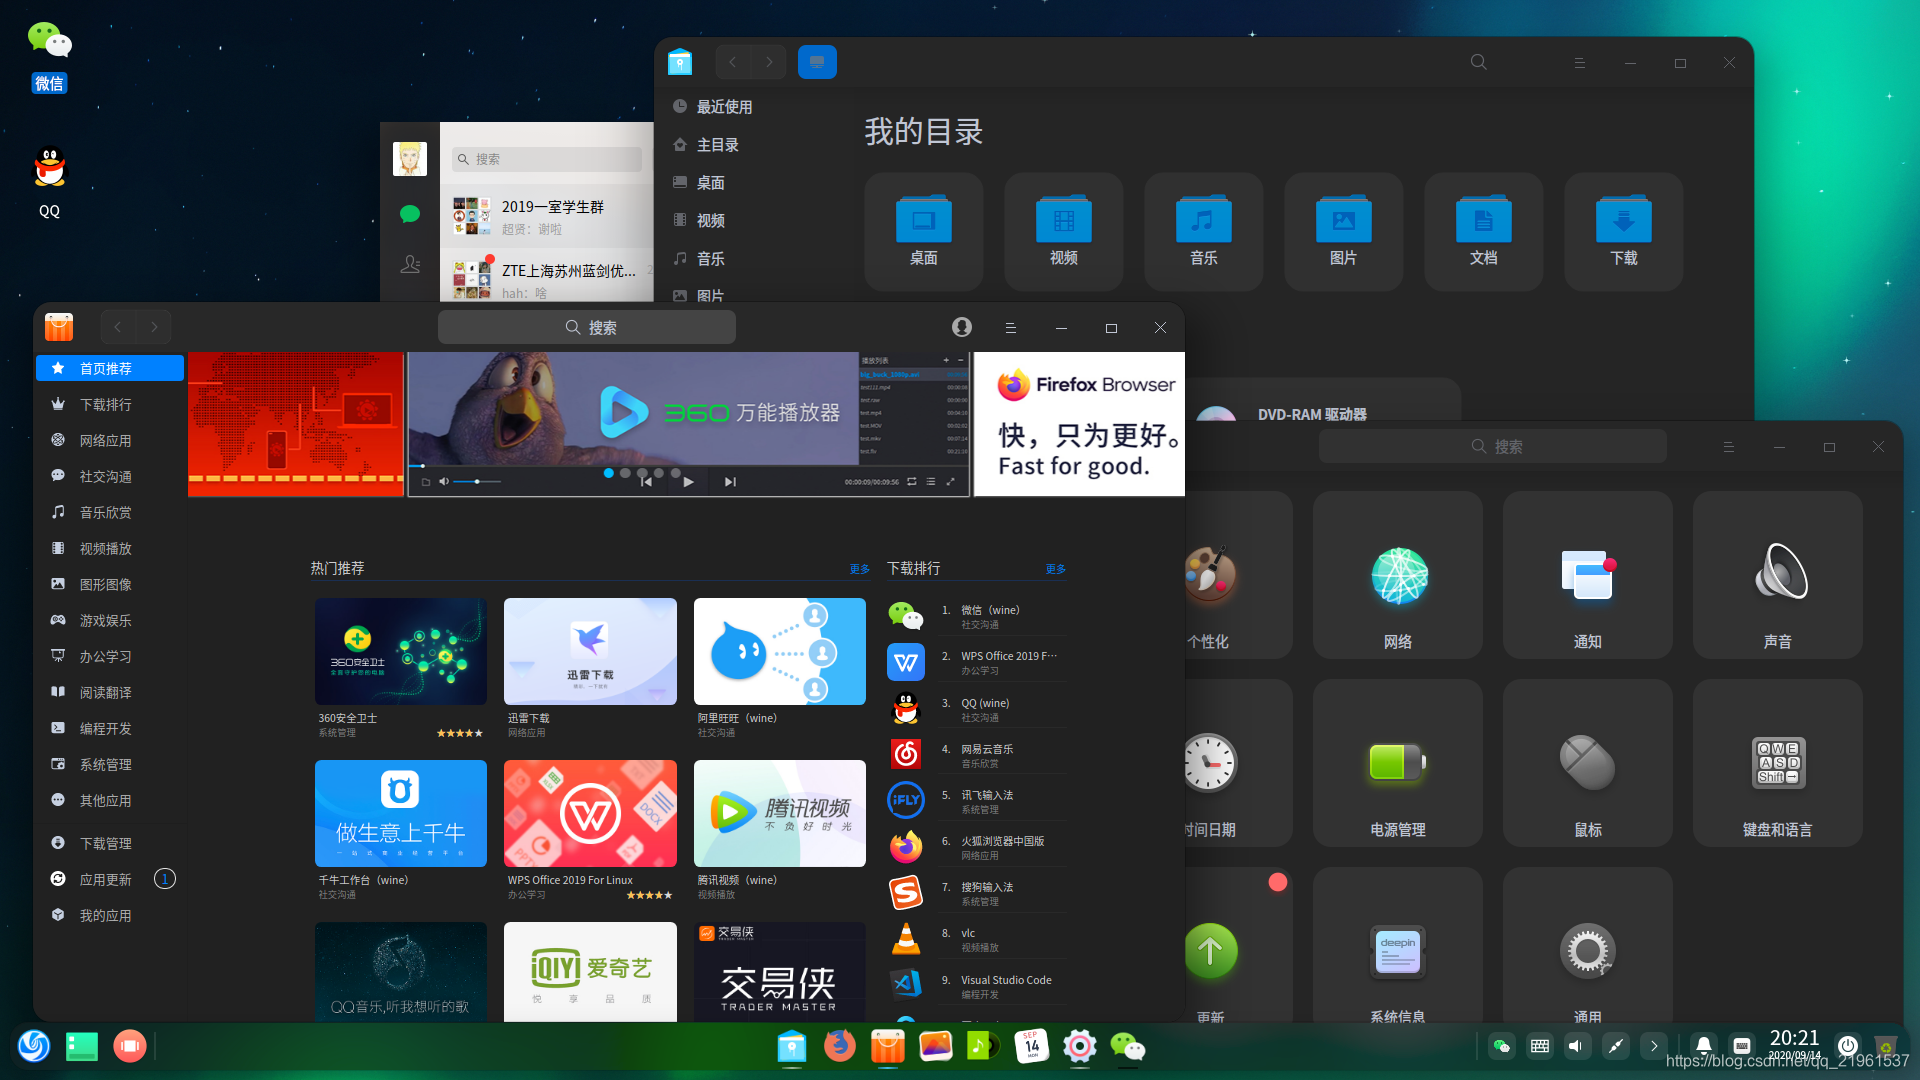Screen dimensions: 1920x1080
Task: Open 搜狗输入法 in download ranking
Action: click(977, 893)
